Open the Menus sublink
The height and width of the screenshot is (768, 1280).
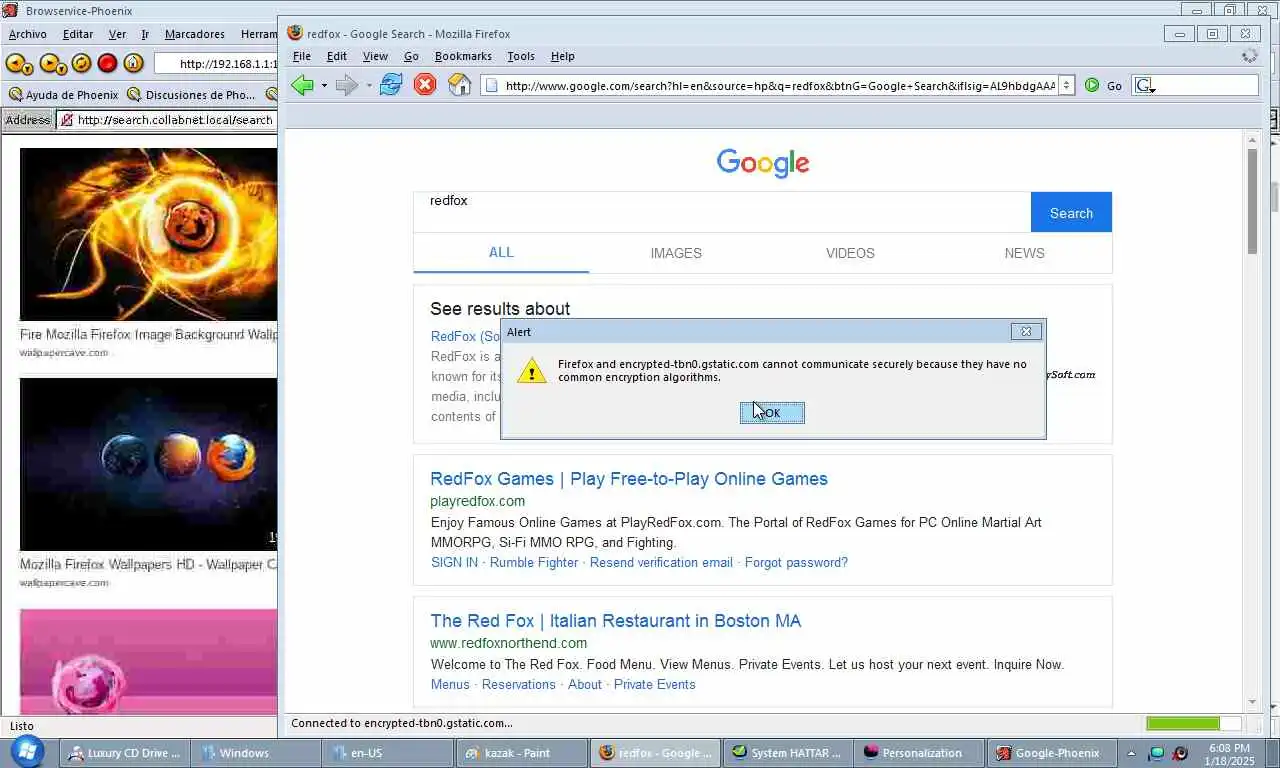pos(450,684)
